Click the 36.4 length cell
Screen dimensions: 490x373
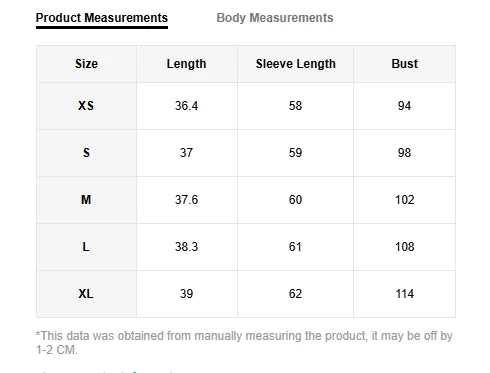[x=187, y=106]
